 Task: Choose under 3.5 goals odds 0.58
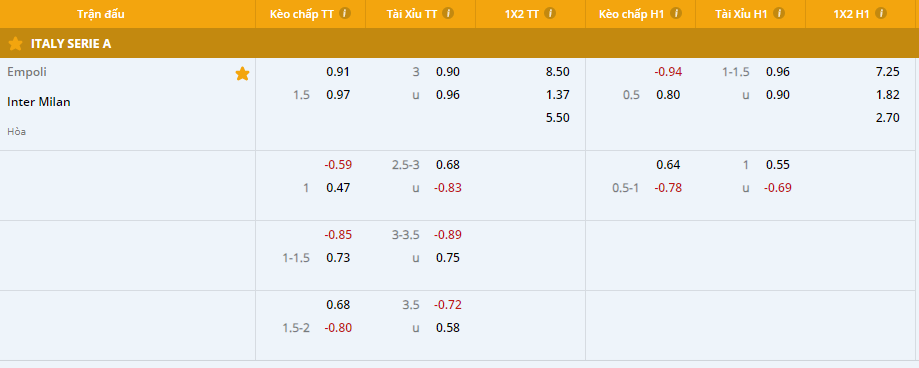click(x=448, y=328)
